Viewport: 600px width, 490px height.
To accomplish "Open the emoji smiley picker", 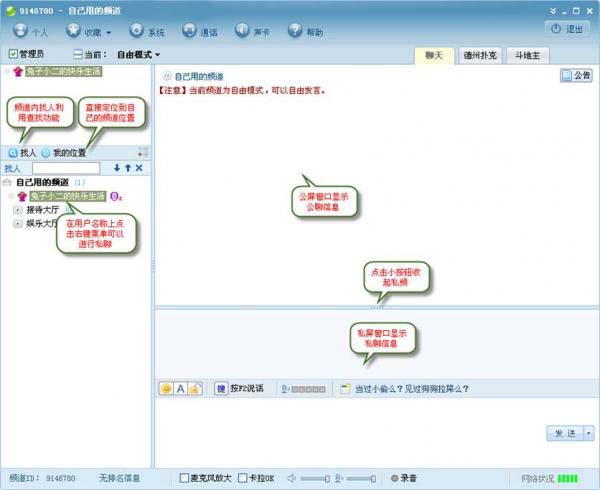I will pos(166,389).
